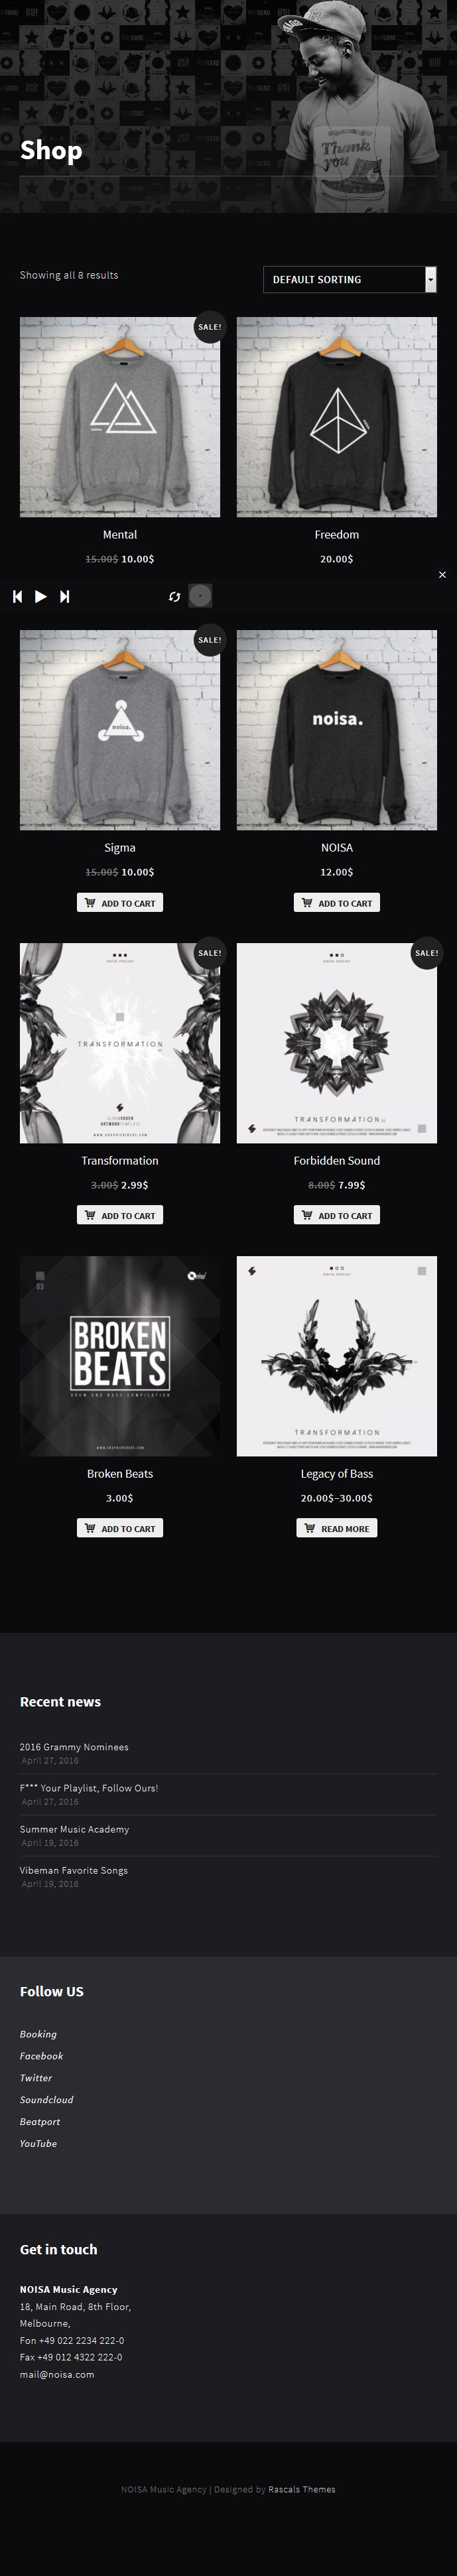Visit the Soundcloud follow link

click(x=47, y=2100)
